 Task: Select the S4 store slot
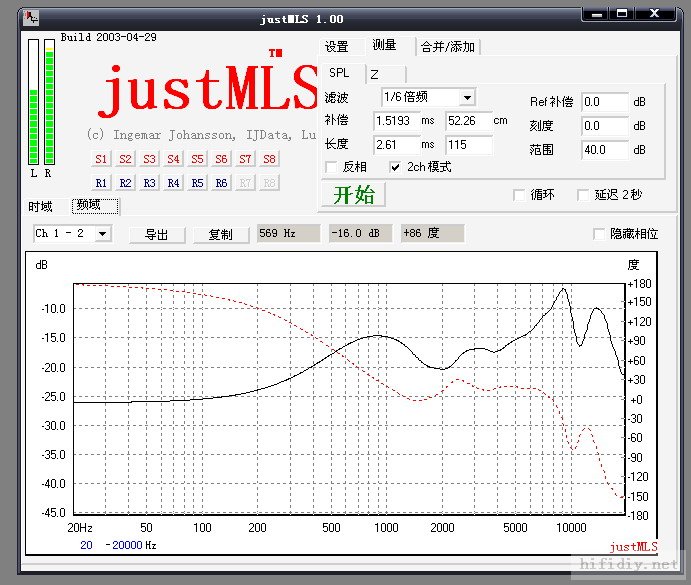(173, 159)
